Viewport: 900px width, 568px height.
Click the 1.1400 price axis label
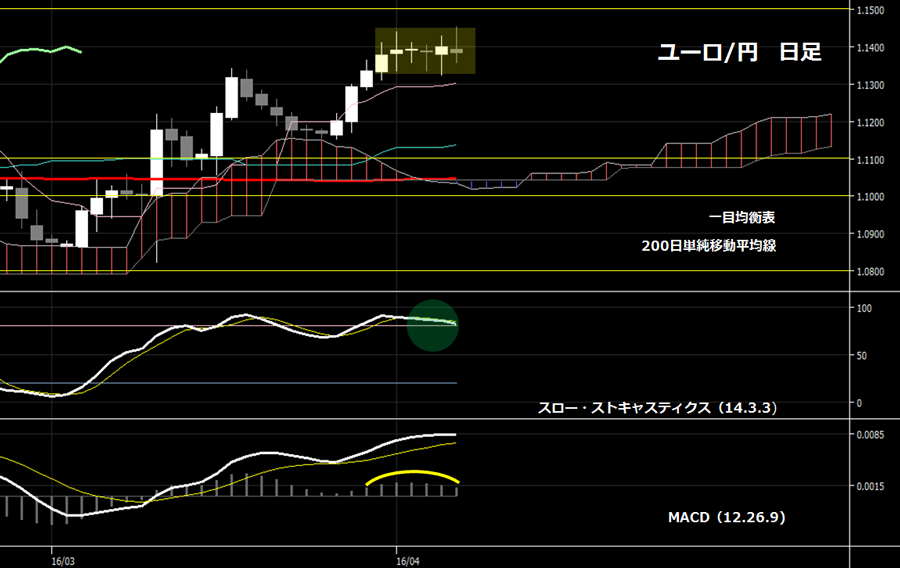click(873, 48)
